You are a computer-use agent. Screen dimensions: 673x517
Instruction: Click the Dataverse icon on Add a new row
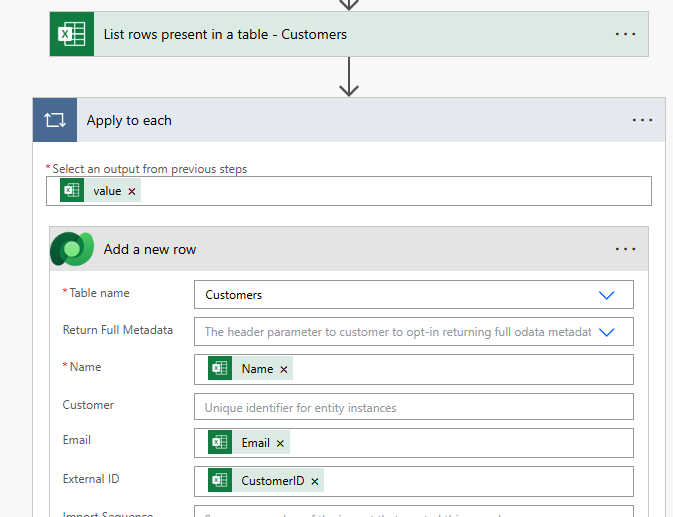click(x=72, y=249)
